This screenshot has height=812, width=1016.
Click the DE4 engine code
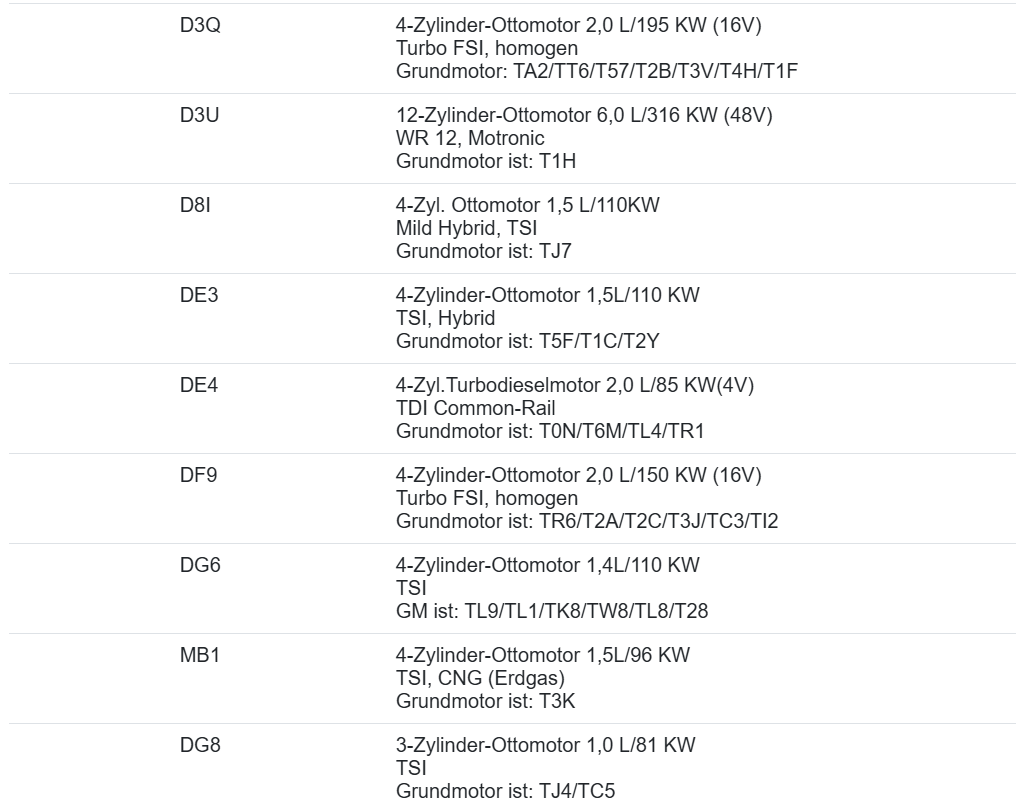coord(199,385)
